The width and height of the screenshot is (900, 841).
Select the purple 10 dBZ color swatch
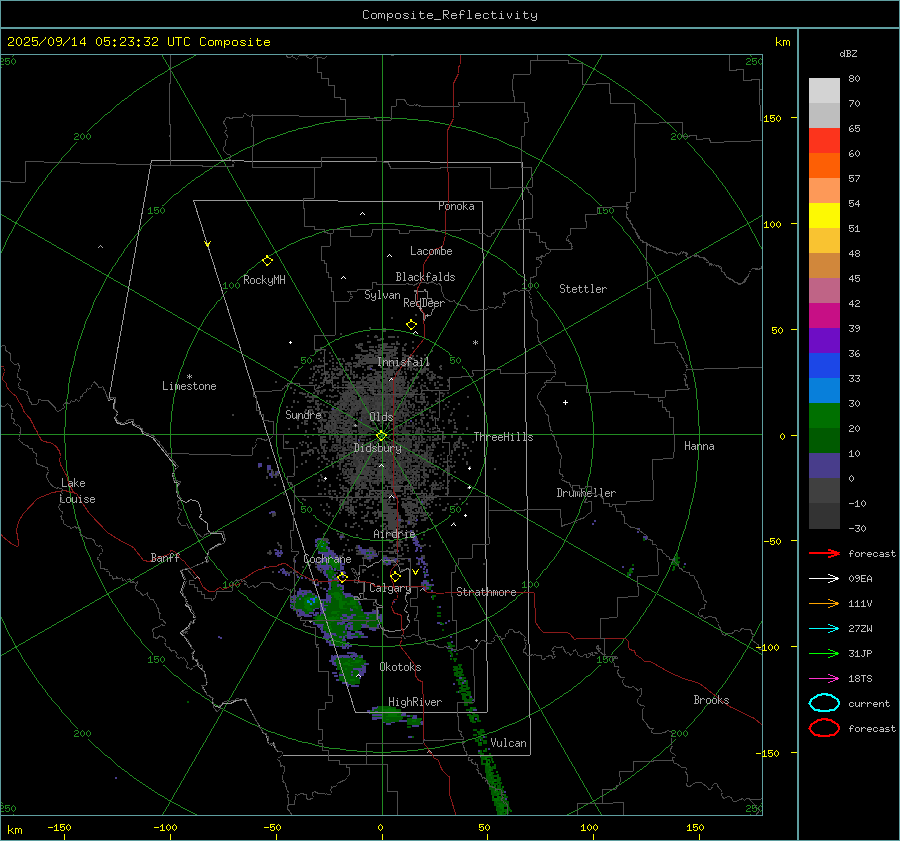[824, 466]
